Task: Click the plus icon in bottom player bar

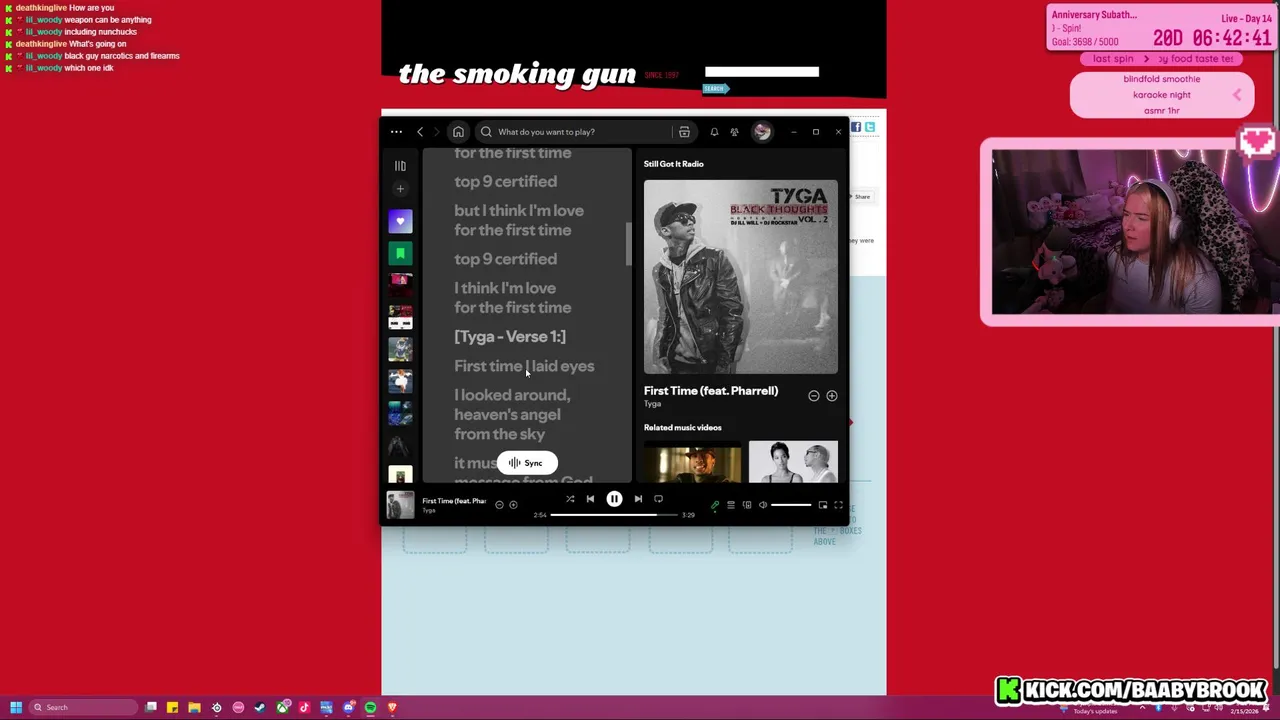Action: 513,505
